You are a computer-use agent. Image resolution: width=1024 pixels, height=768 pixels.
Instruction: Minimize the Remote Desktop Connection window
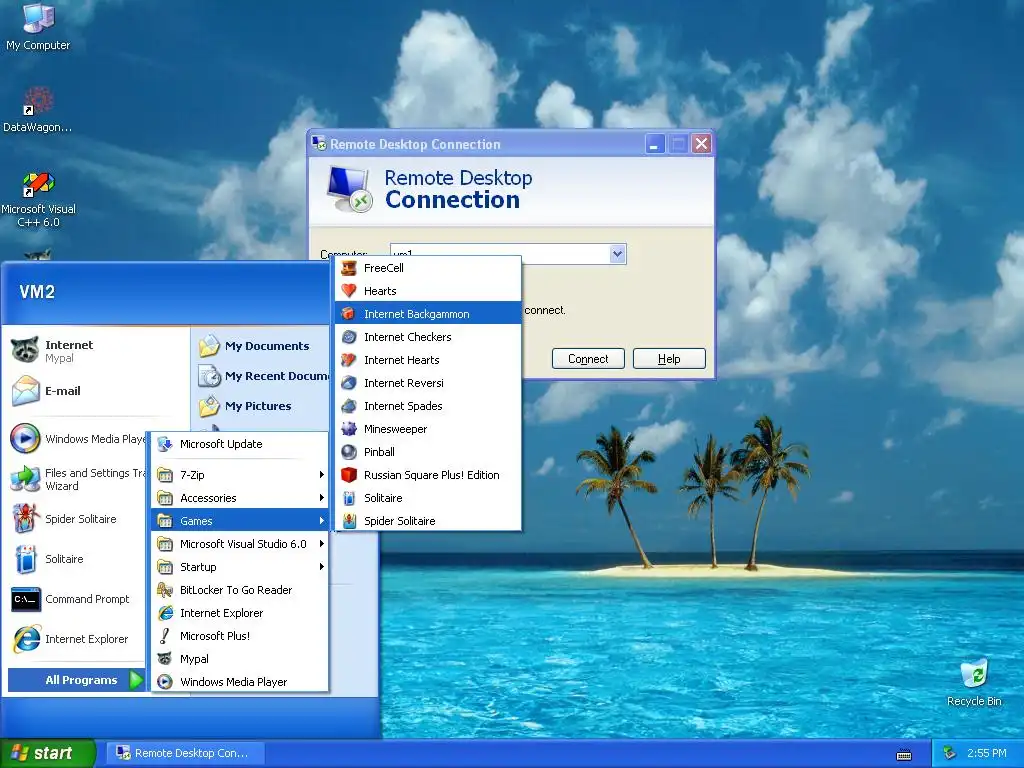click(x=654, y=144)
